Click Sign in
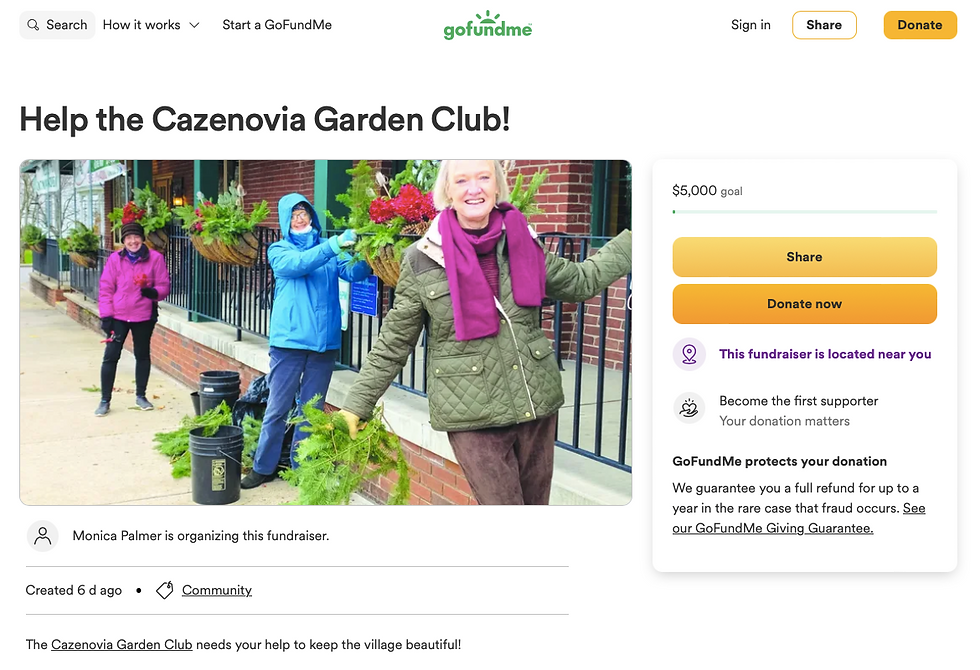This screenshot has width=980, height=670. click(x=751, y=25)
